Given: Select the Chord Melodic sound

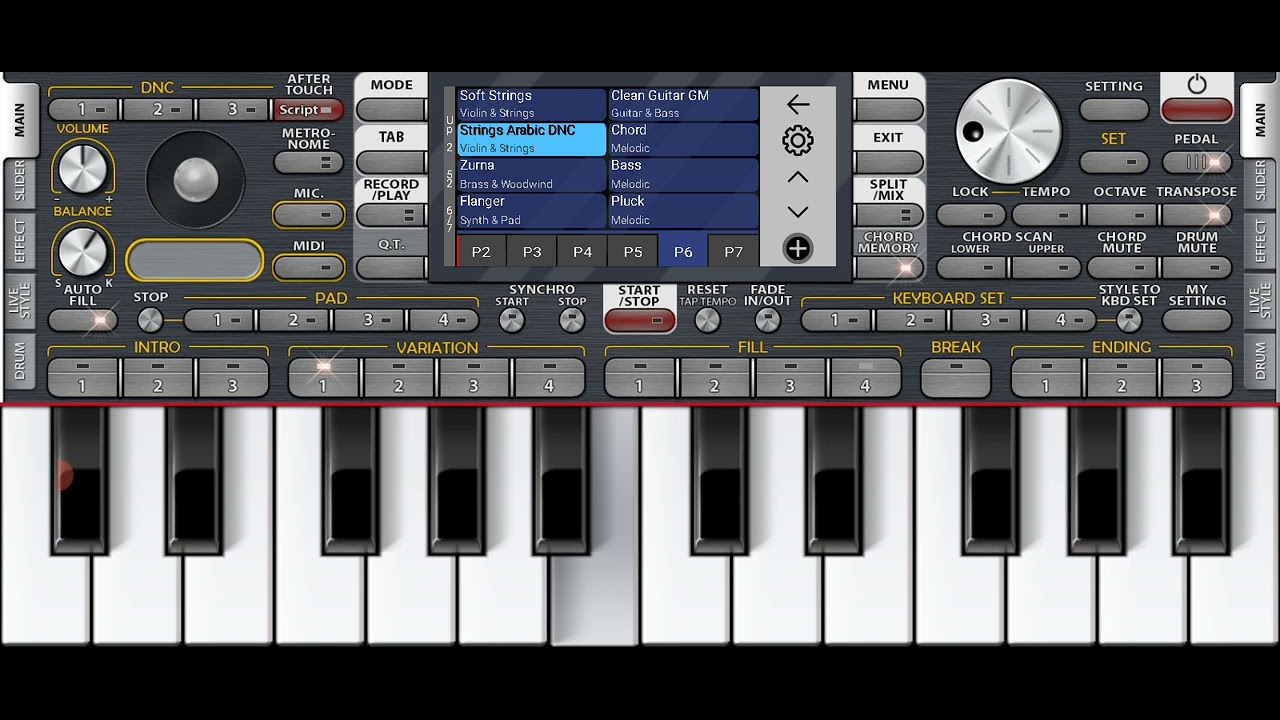Looking at the screenshot, I should click(x=683, y=139).
